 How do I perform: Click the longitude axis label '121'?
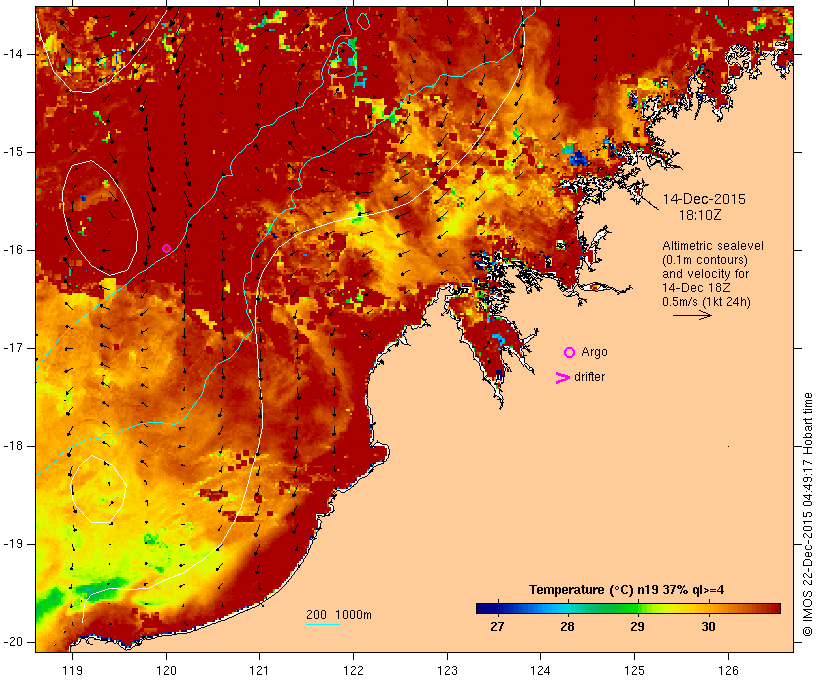coord(259,670)
